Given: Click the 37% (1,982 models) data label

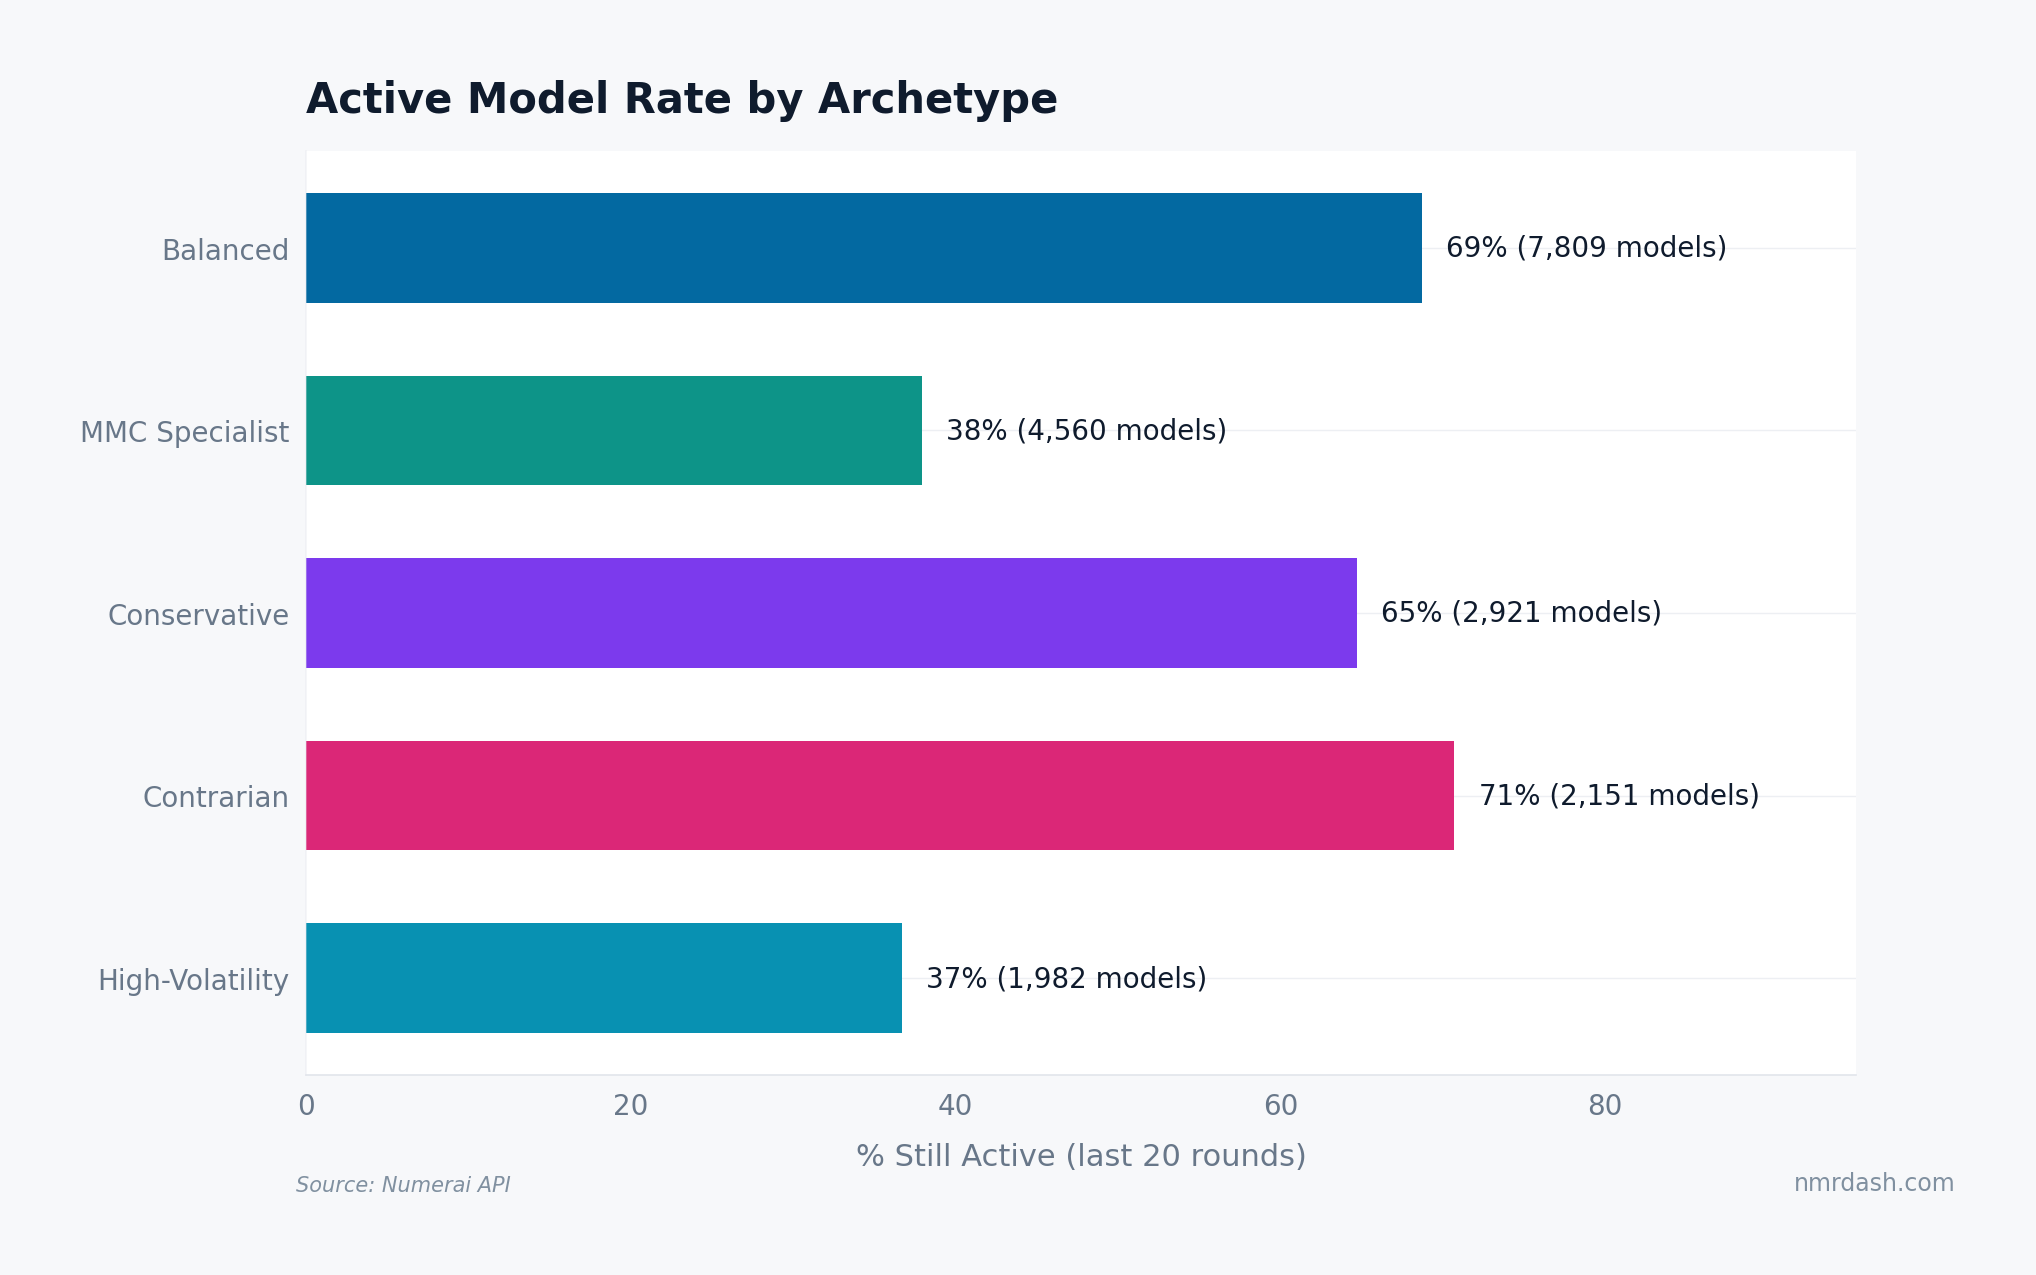Looking at the screenshot, I should (1066, 979).
